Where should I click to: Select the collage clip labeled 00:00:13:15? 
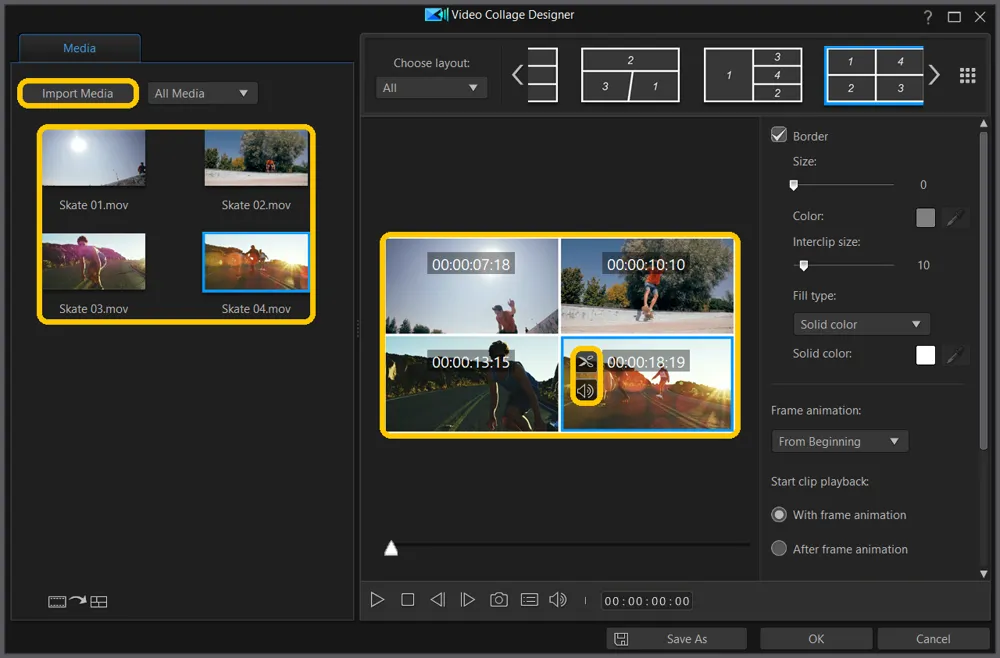(x=471, y=384)
